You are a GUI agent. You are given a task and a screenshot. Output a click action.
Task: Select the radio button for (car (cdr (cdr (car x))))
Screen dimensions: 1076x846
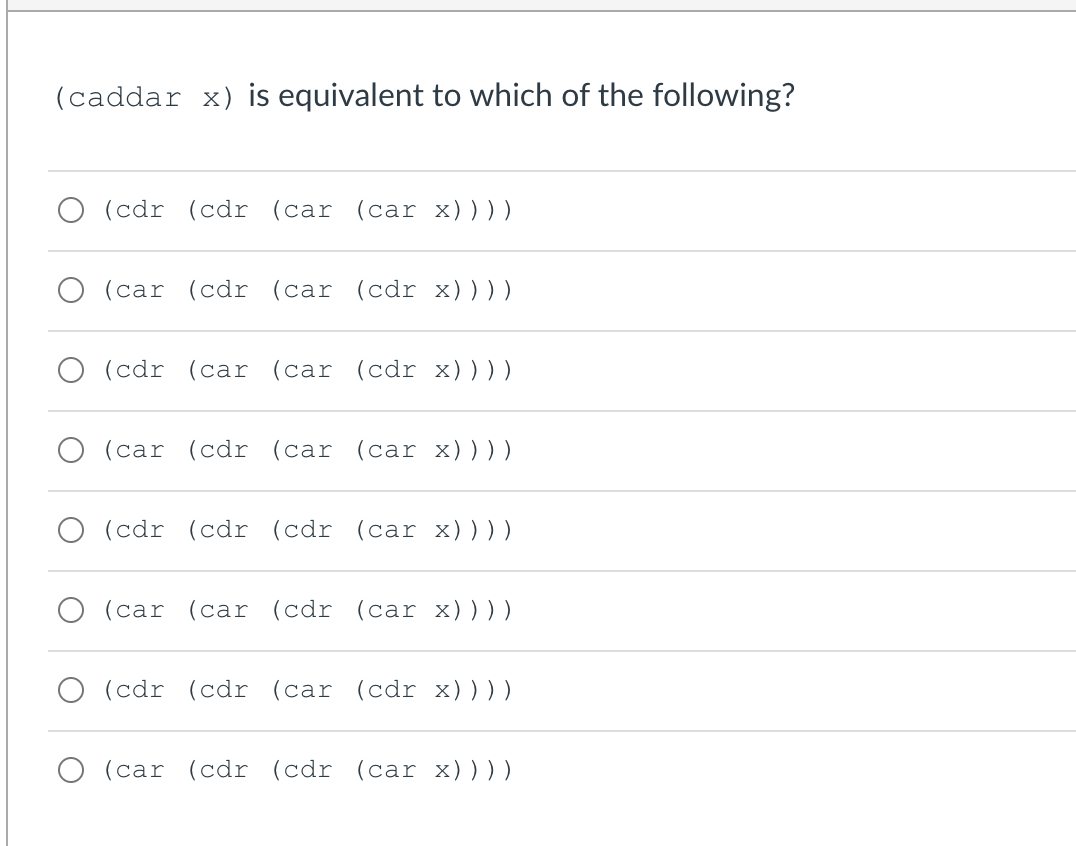pos(71,769)
